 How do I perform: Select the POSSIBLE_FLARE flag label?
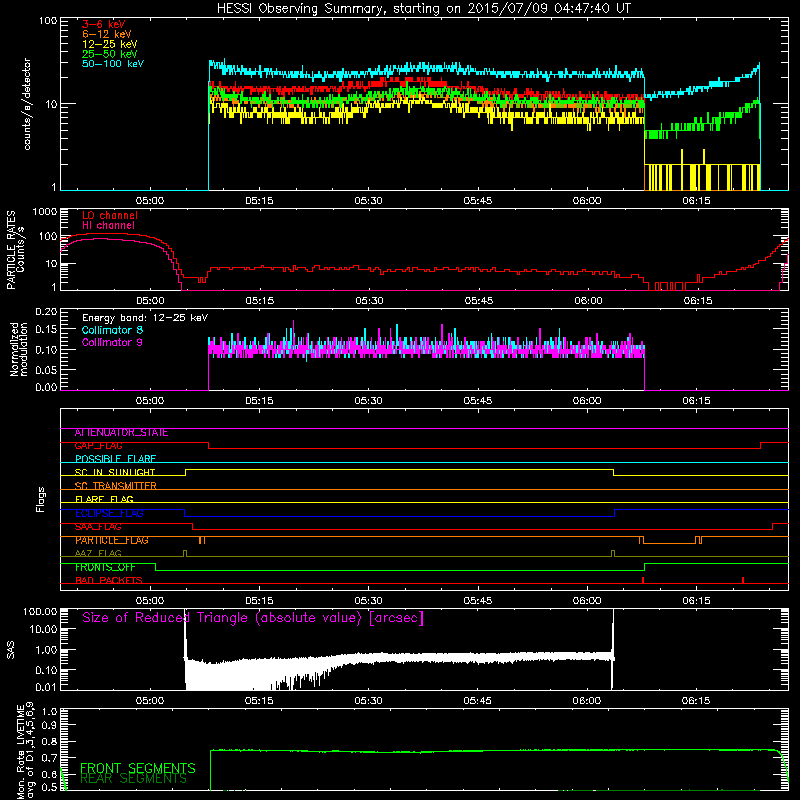115,459
